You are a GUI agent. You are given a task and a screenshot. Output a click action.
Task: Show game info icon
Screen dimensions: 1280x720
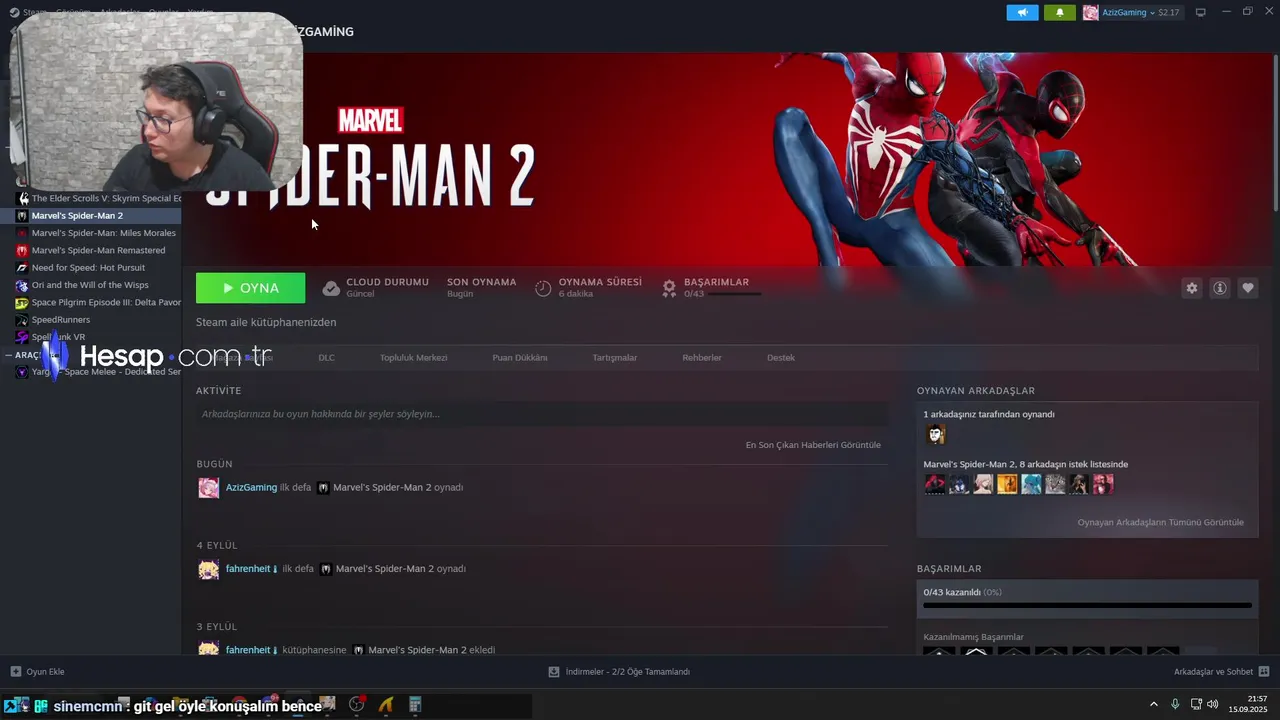pos(1219,288)
